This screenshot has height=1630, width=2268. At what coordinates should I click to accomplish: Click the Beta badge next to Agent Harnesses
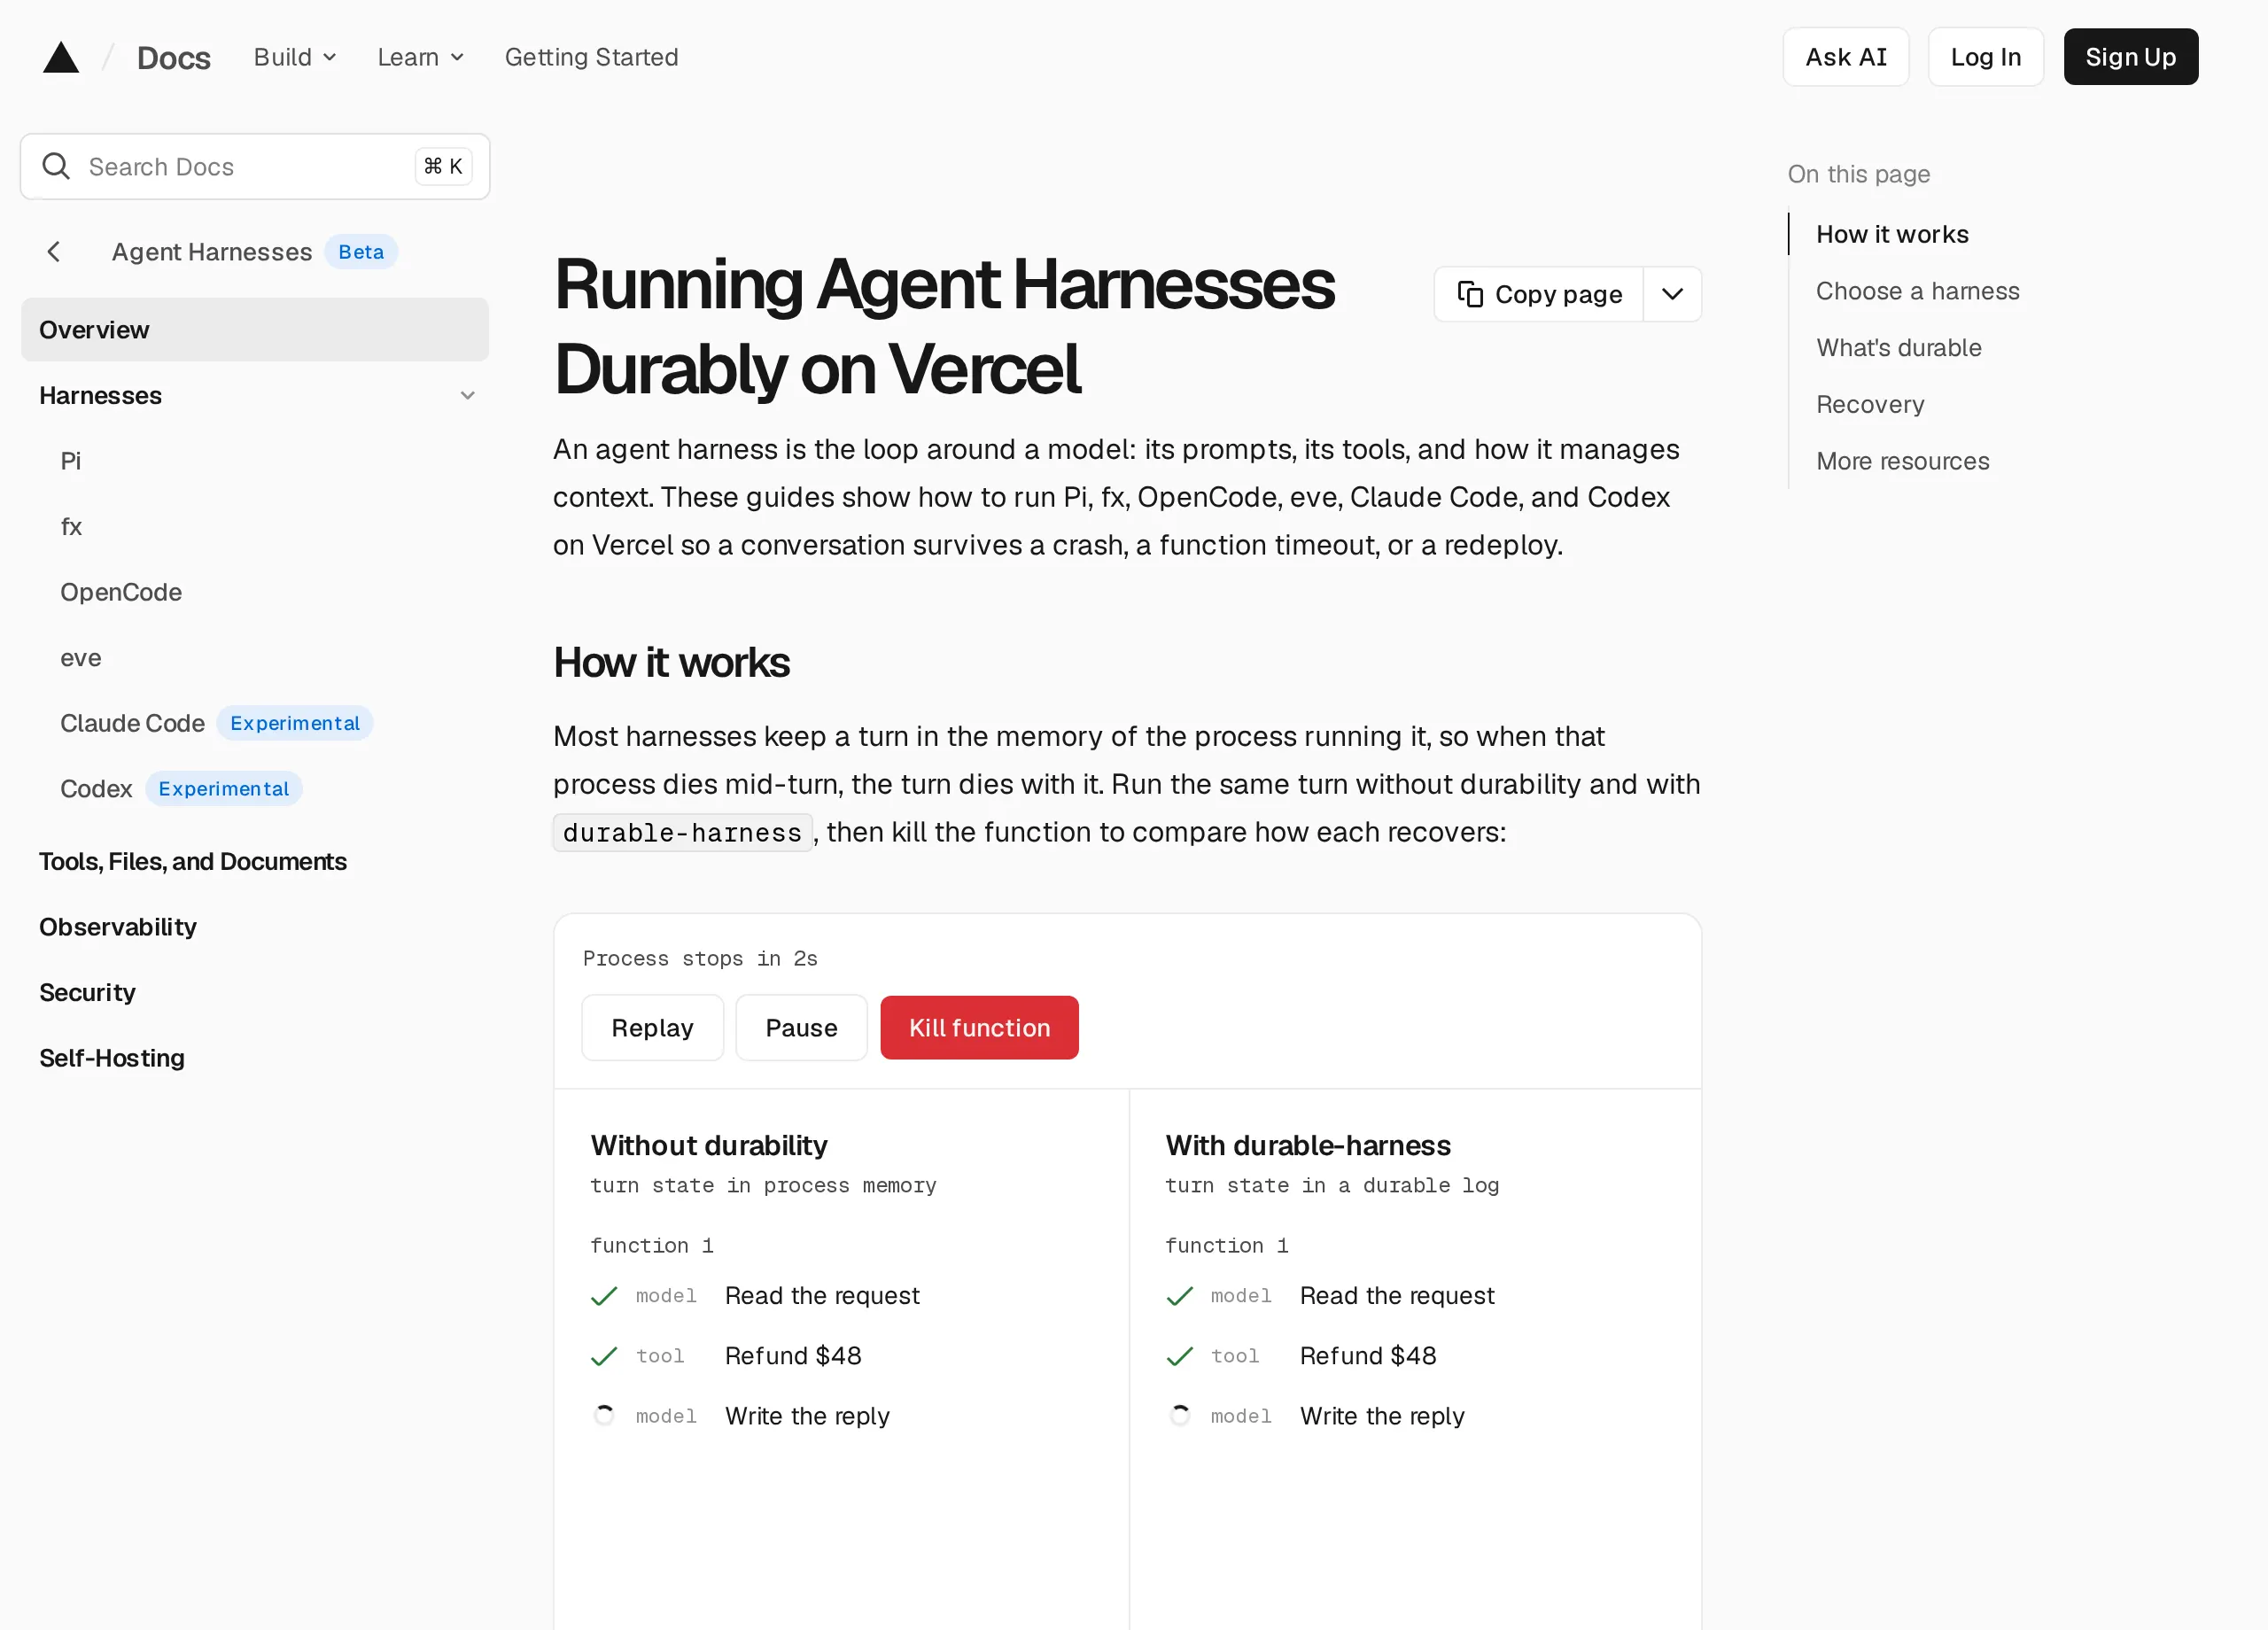click(361, 252)
